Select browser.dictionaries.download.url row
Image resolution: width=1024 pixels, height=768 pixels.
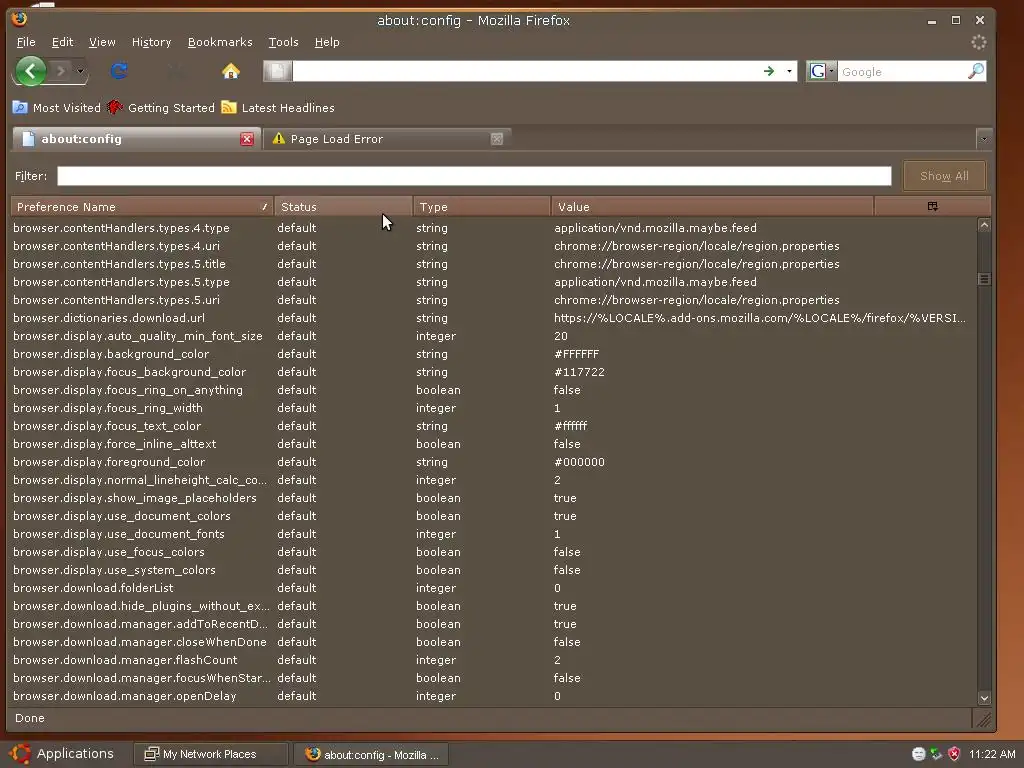493,318
